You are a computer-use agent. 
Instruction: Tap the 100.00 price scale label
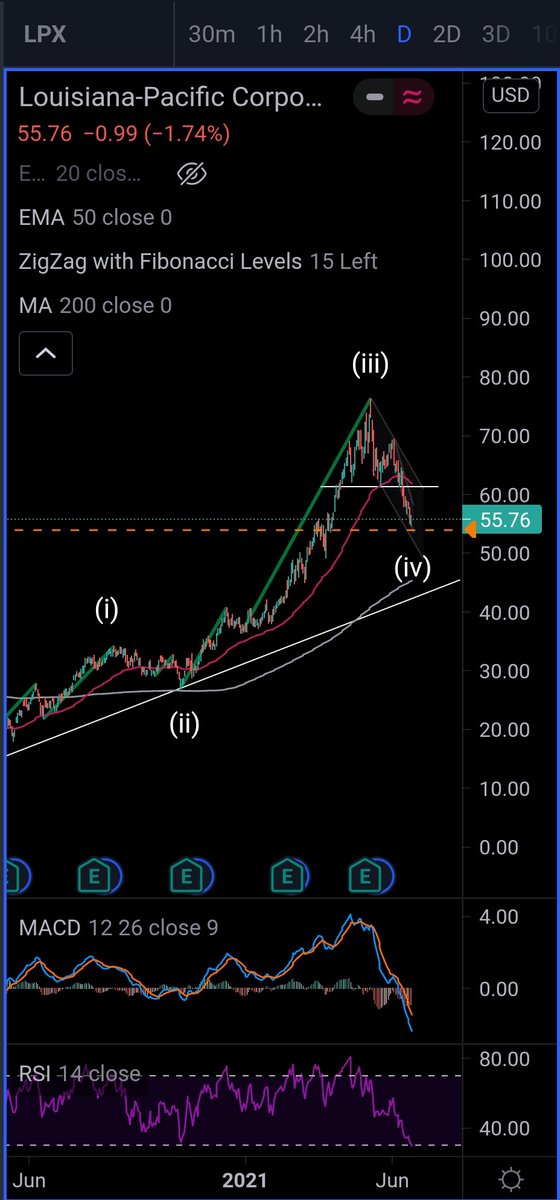click(509, 260)
